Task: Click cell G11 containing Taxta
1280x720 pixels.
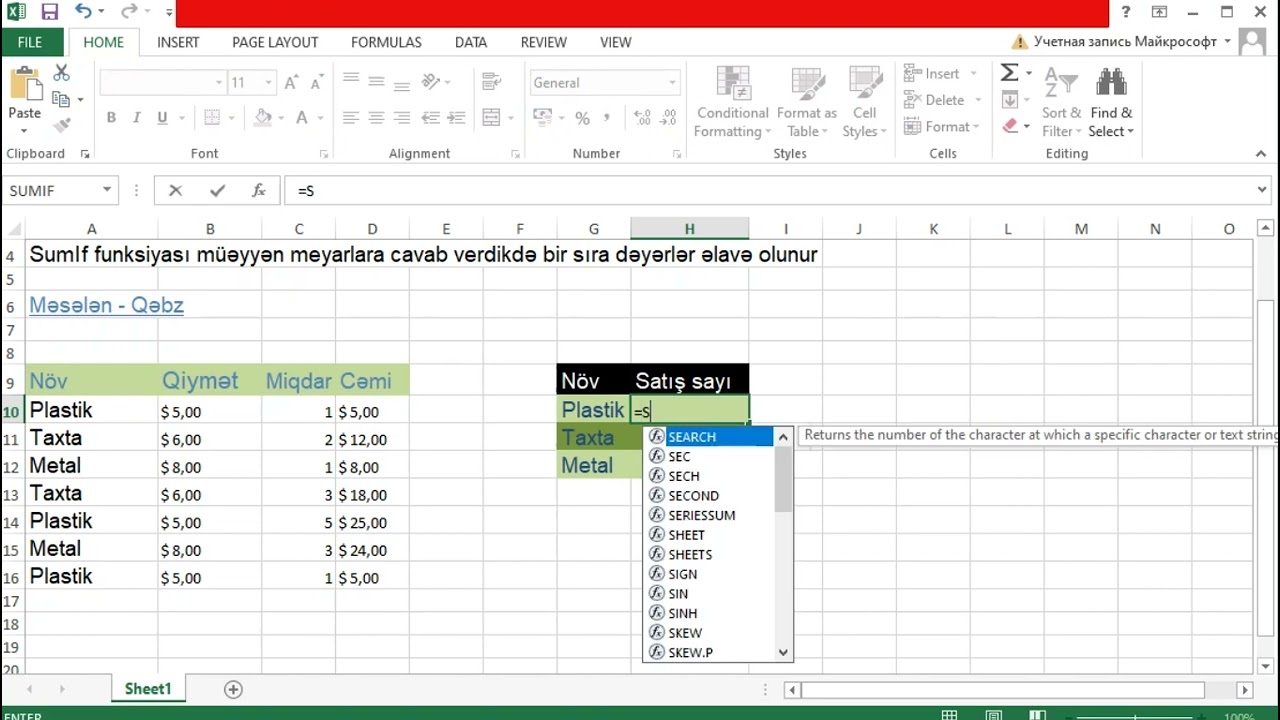Action: (x=594, y=438)
